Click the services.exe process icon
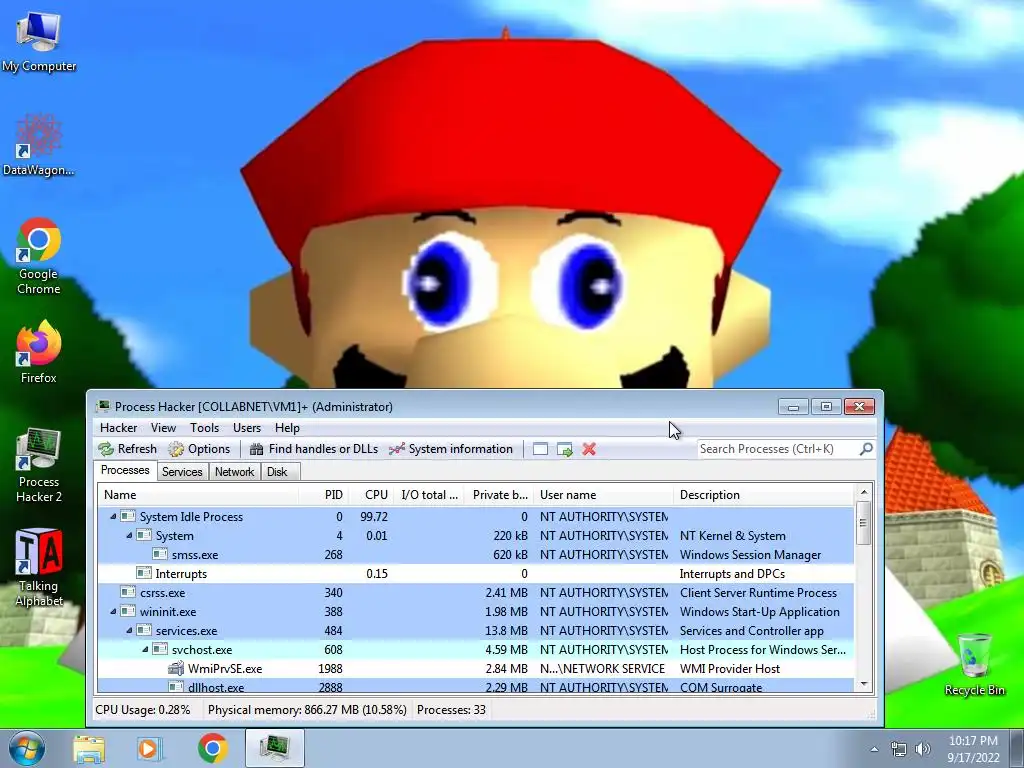Screen dimensions: 1024x768 pyautogui.click(x=144, y=630)
